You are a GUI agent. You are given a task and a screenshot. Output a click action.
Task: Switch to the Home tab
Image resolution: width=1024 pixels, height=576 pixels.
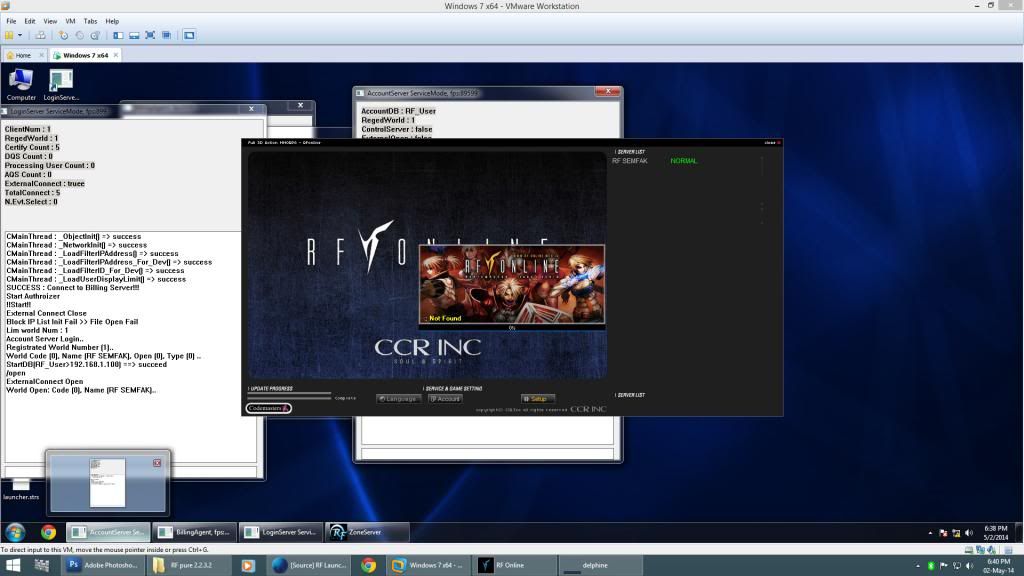coord(18,55)
